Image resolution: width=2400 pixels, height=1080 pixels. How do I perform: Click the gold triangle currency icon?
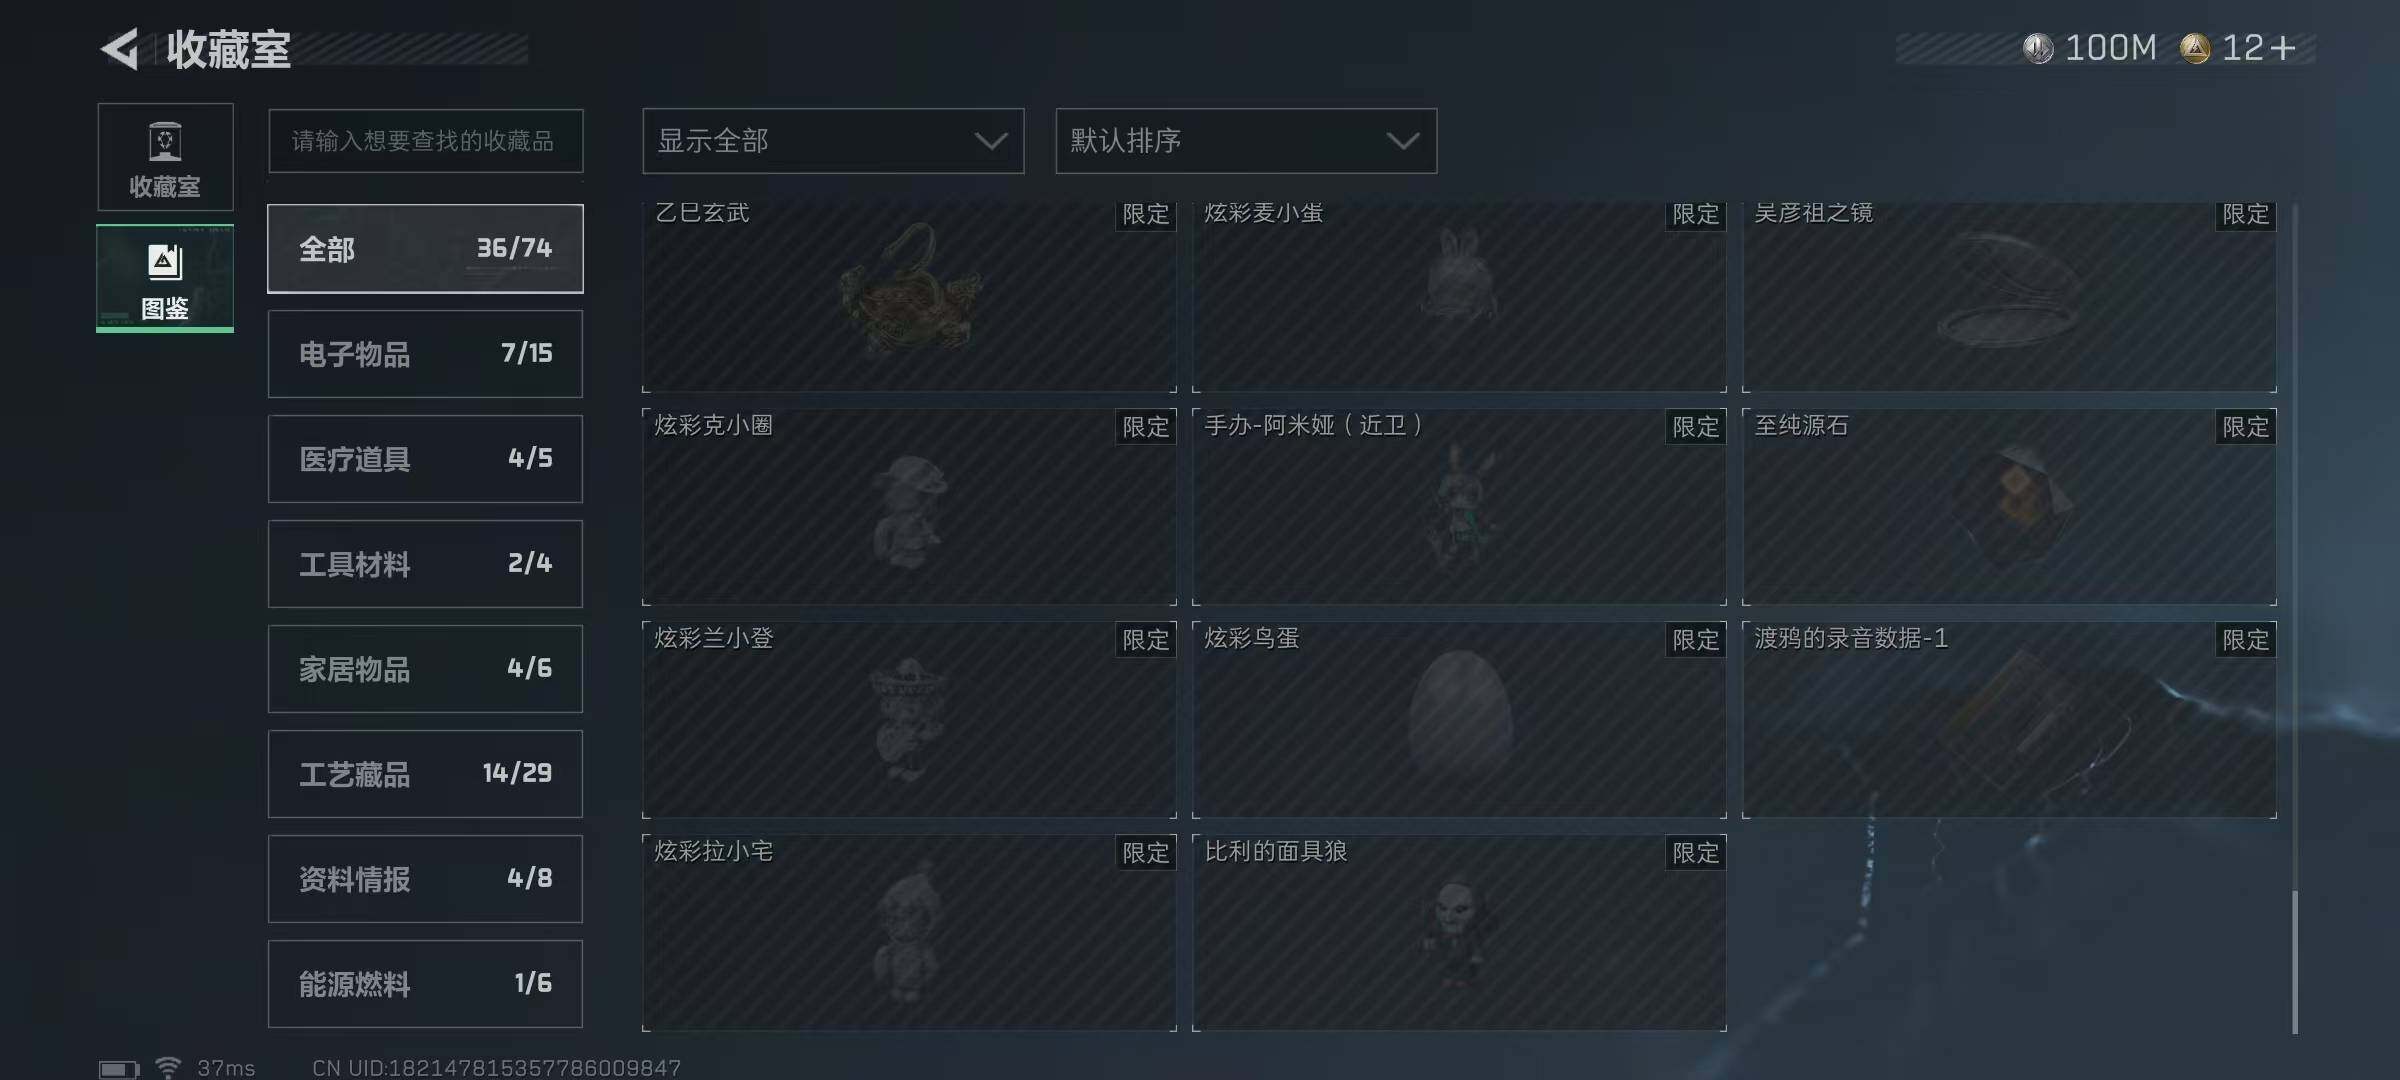[2195, 48]
